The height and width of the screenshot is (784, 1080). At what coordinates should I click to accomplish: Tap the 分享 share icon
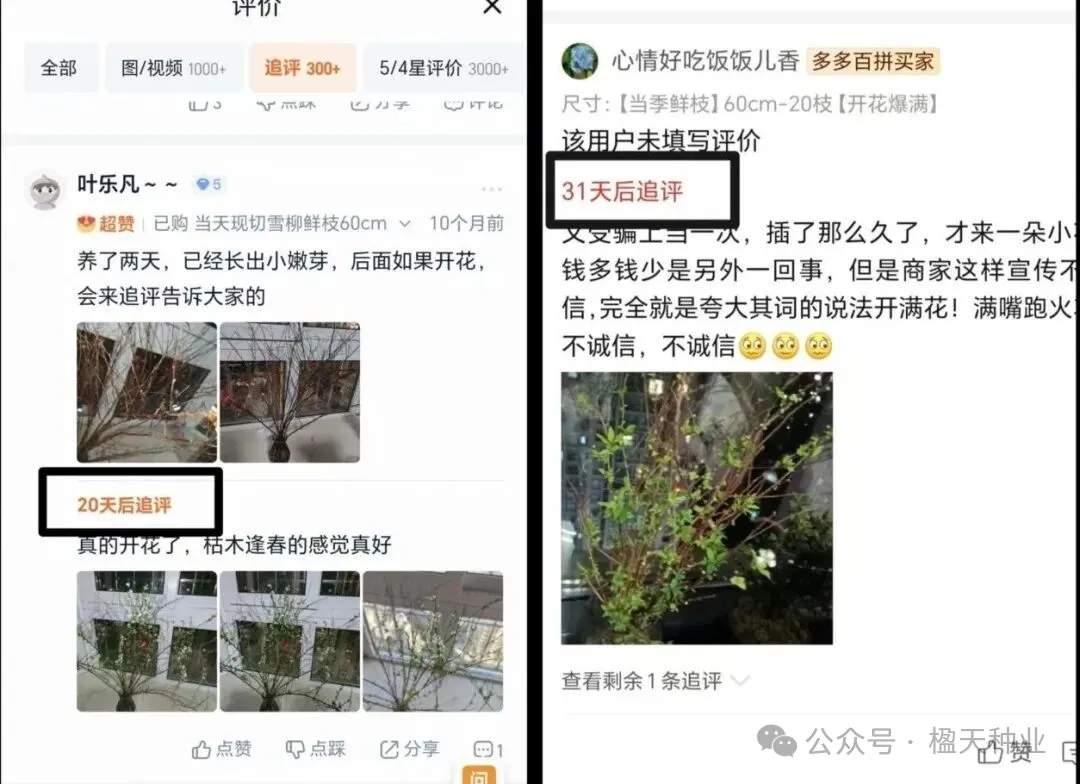[389, 750]
